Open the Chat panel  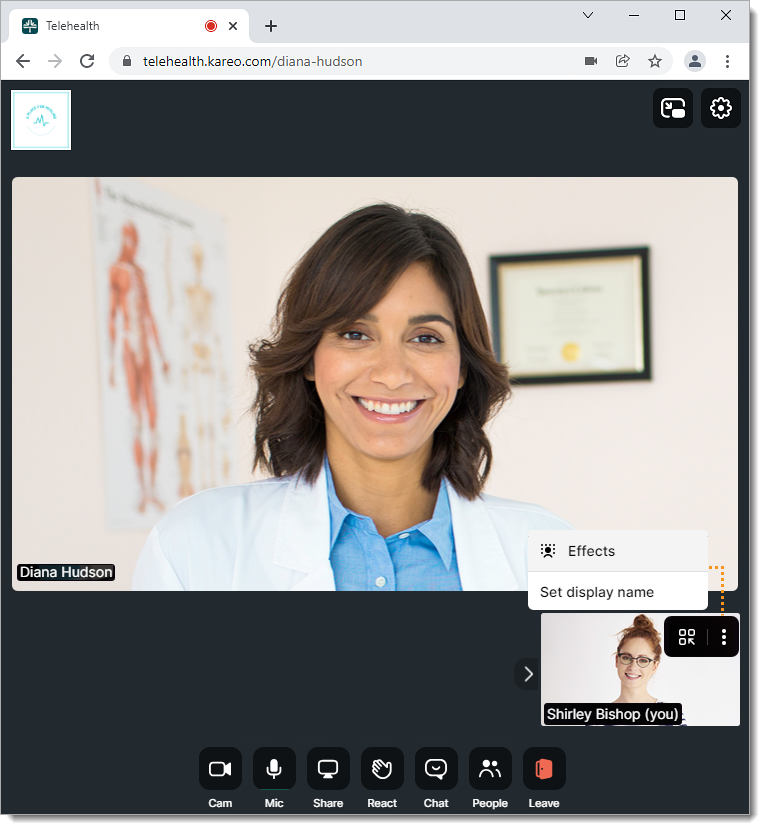coord(436,768)
